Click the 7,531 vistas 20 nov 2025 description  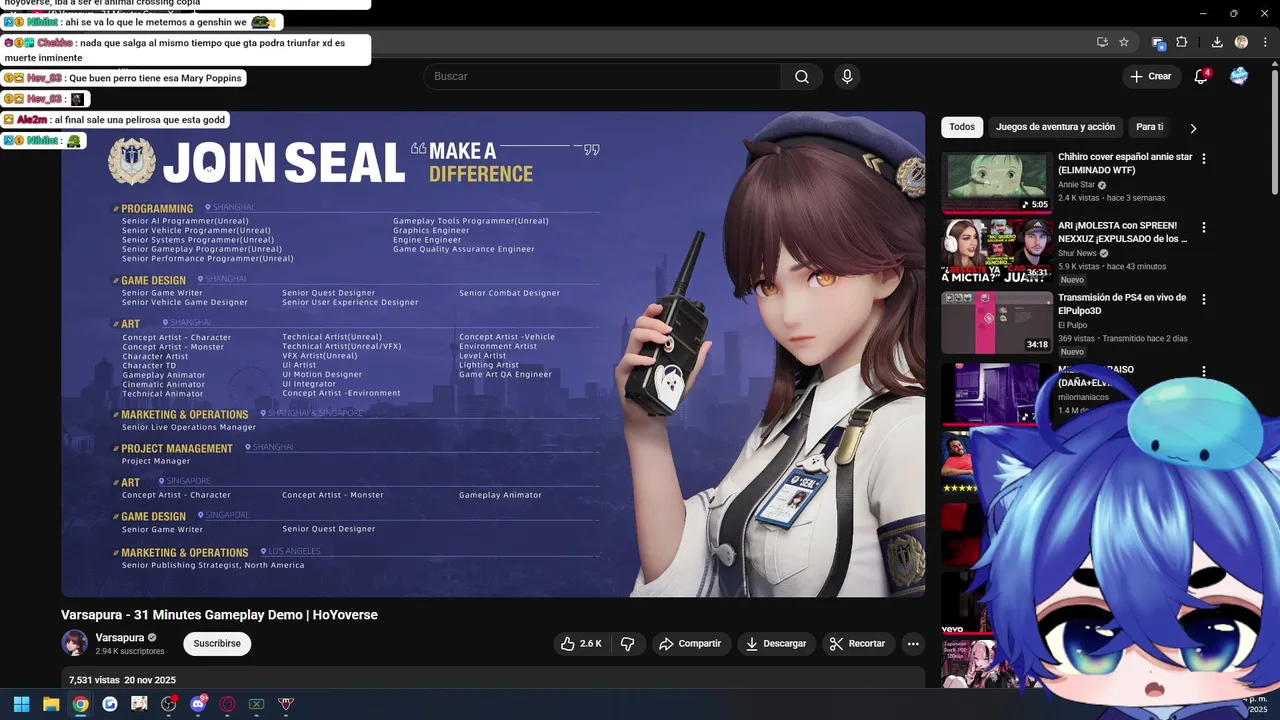click(122, 680)
